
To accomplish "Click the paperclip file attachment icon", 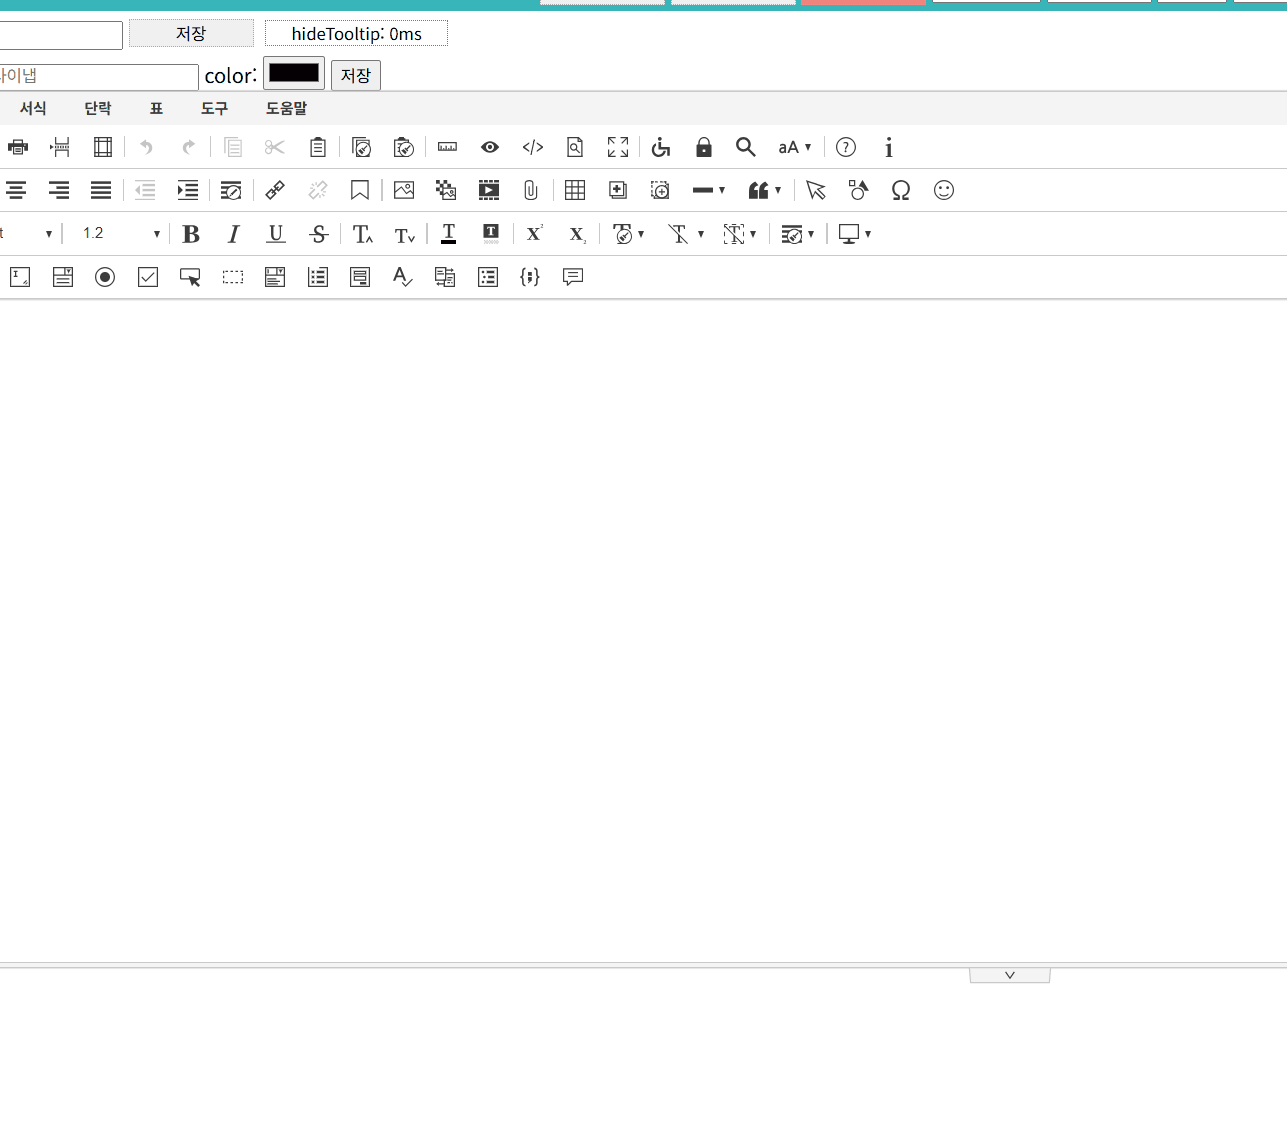I will [531, 190].
